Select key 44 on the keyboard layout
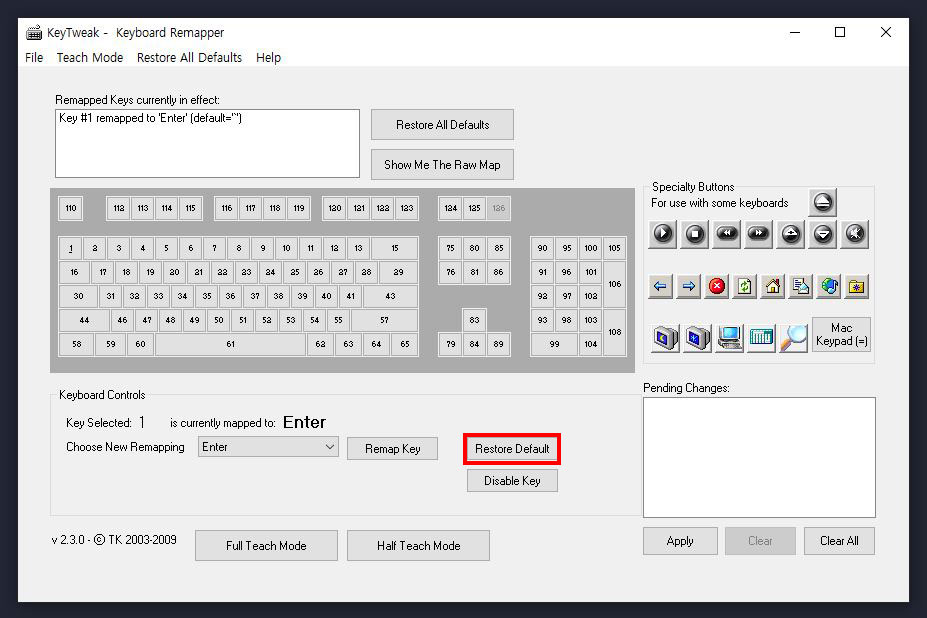The height and width of the screenshot is (618, 927). click(84, 320)
